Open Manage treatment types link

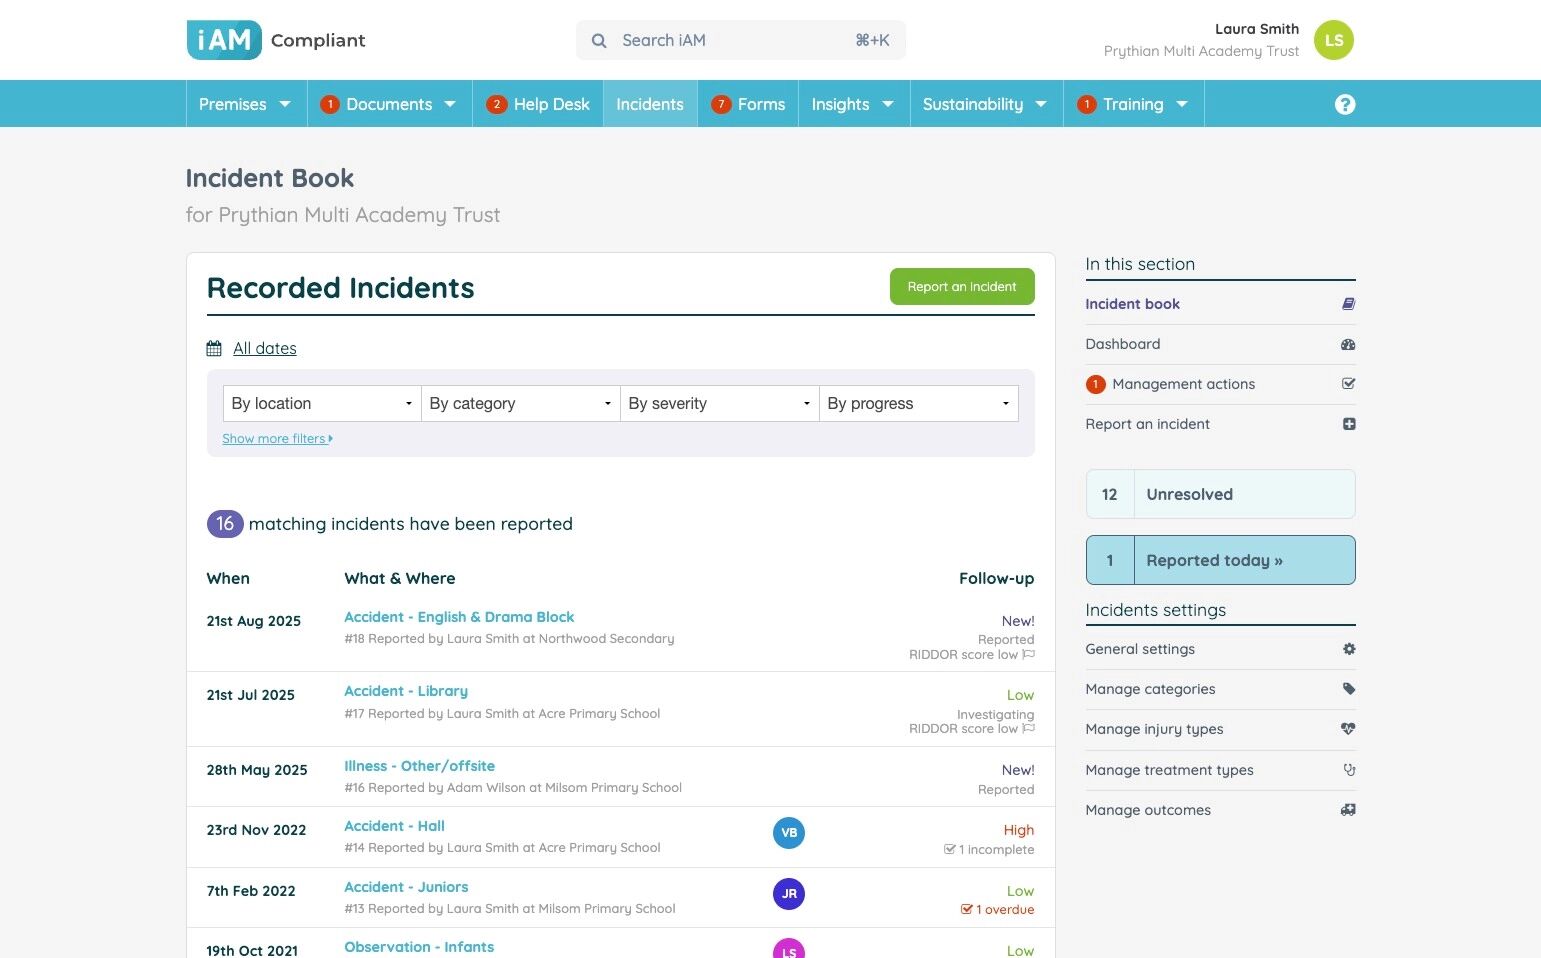click(1169, 770)
